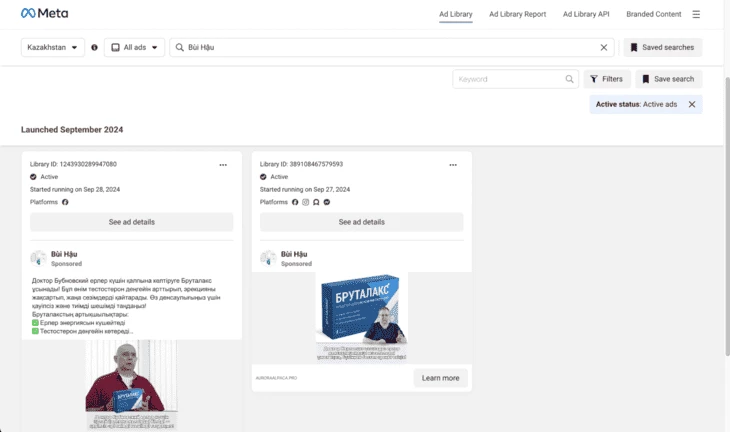Click the Meta logo
This screenshot has width=730, height=432.
click(45, 14)
